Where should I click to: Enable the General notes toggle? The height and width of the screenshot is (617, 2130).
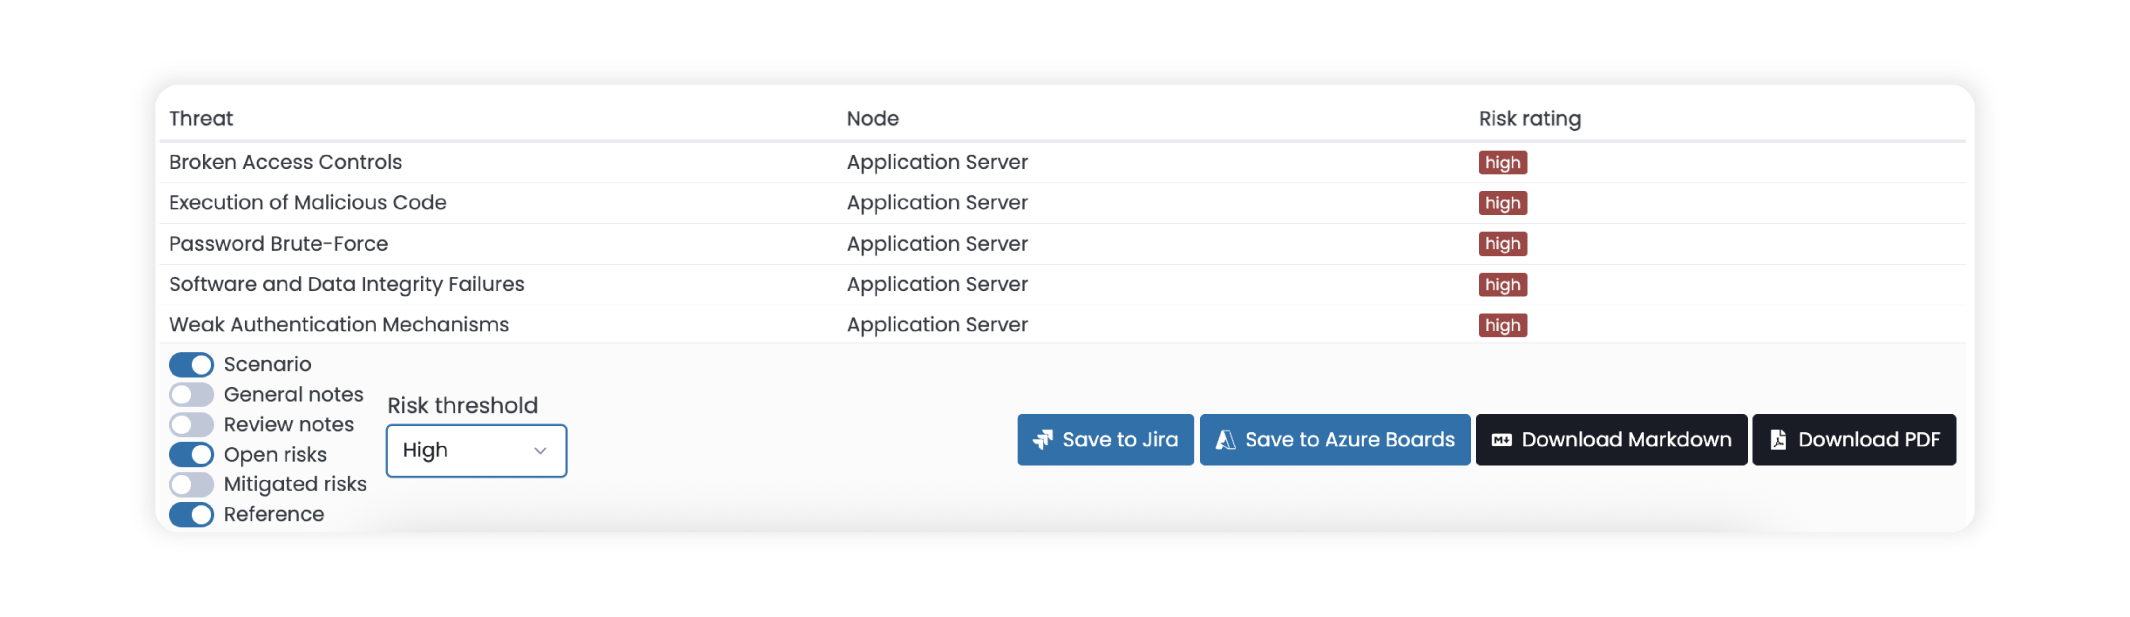click(191, 395)
